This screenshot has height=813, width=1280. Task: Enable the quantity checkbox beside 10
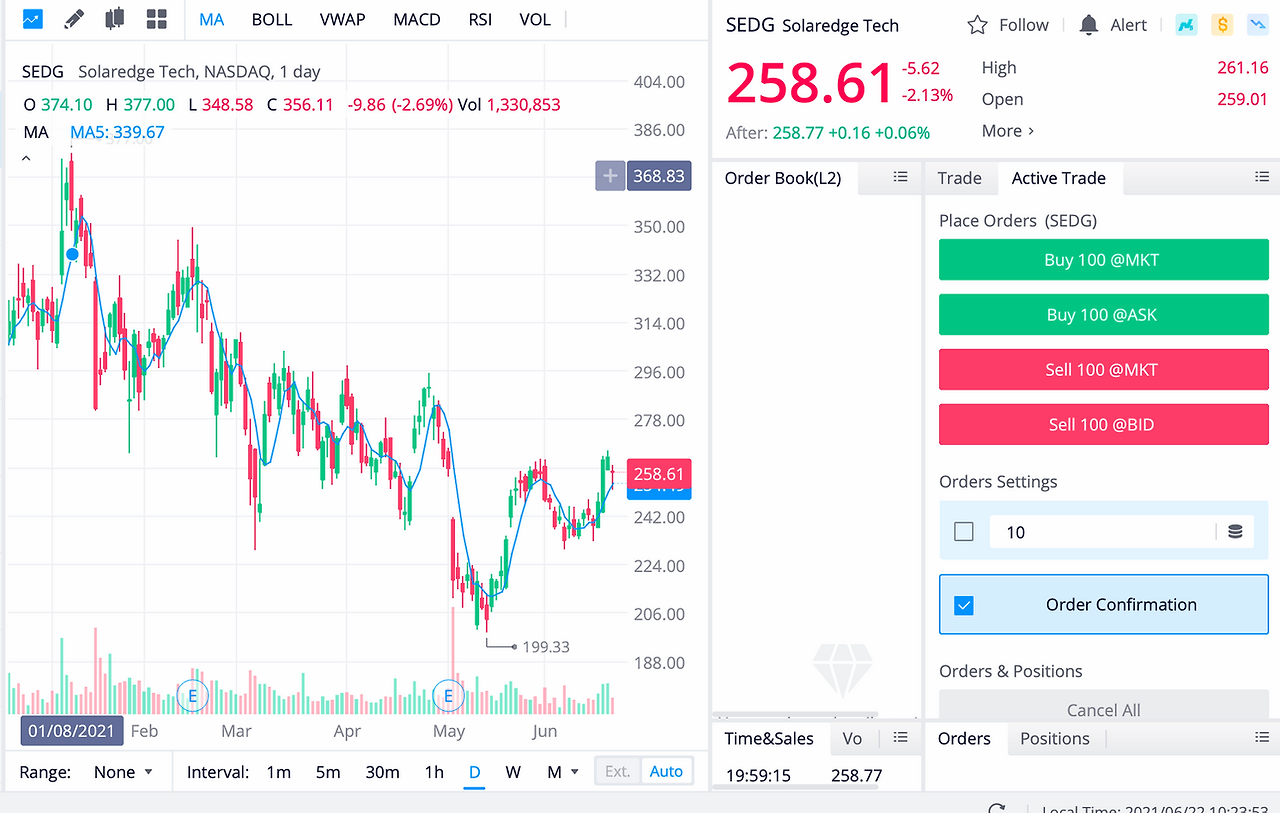click(964, 532)
